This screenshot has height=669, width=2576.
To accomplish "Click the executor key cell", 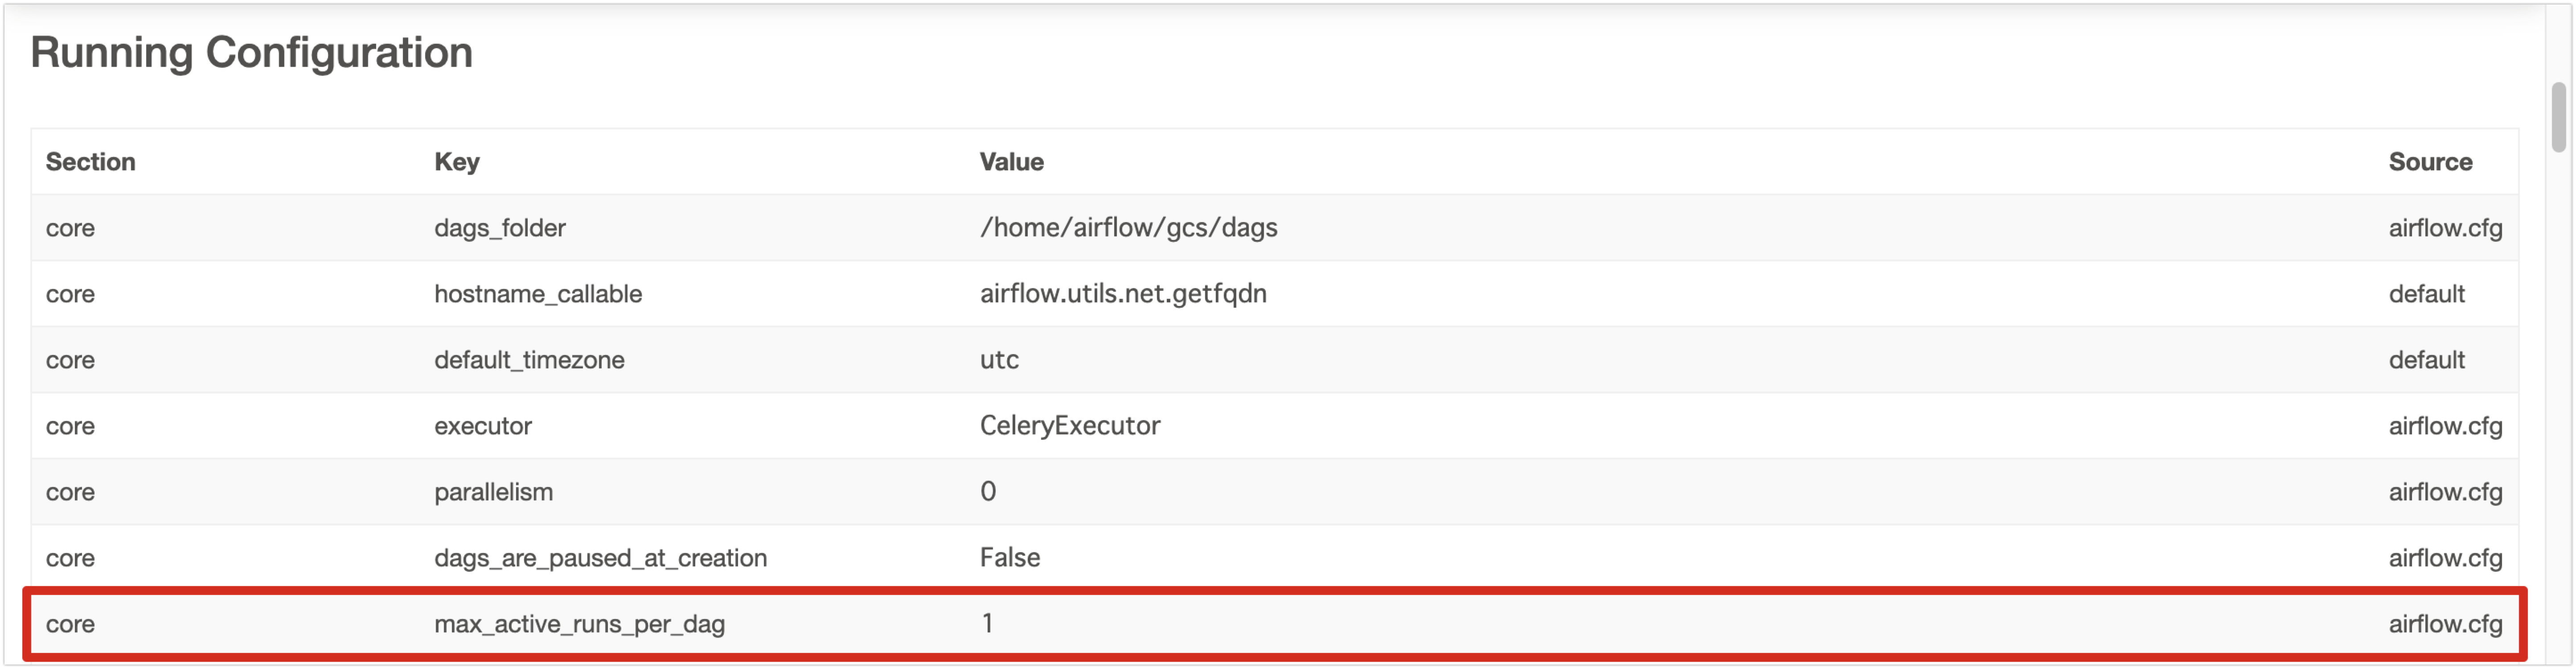I will pos(483,426).
